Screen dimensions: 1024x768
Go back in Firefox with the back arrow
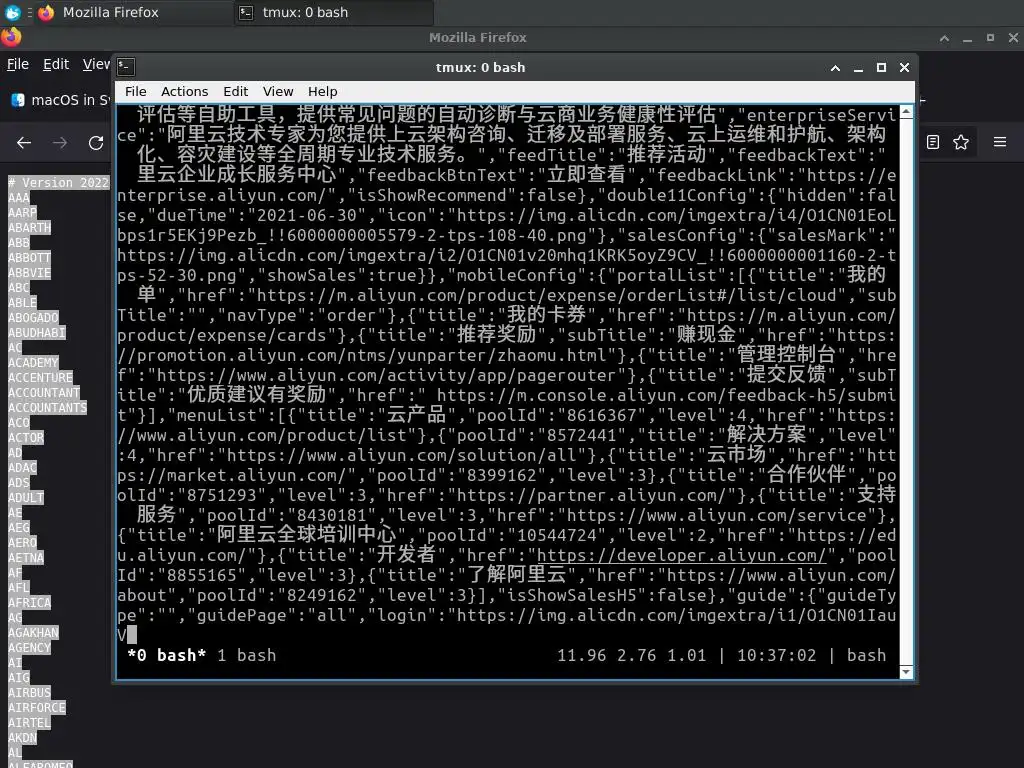(24, 142)
